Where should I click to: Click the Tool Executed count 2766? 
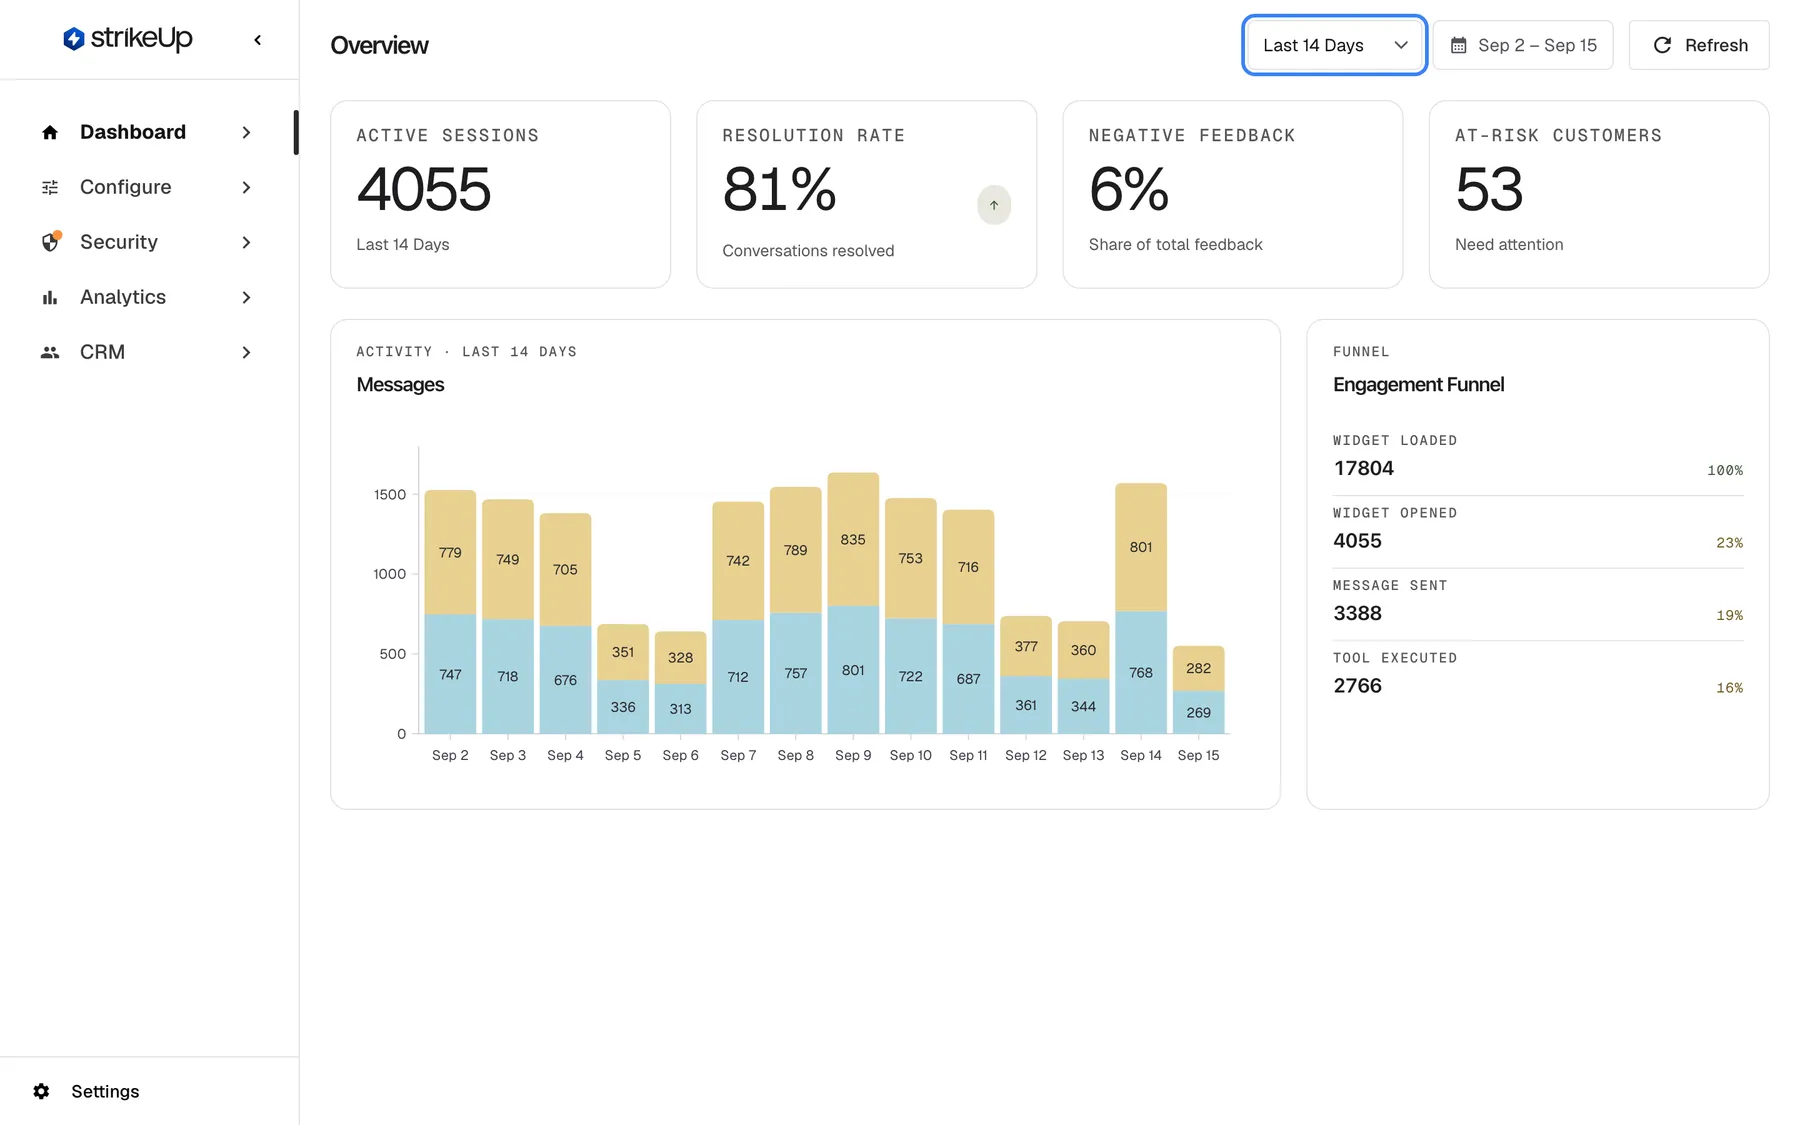pyautogui.click(x=1357, y=685)
